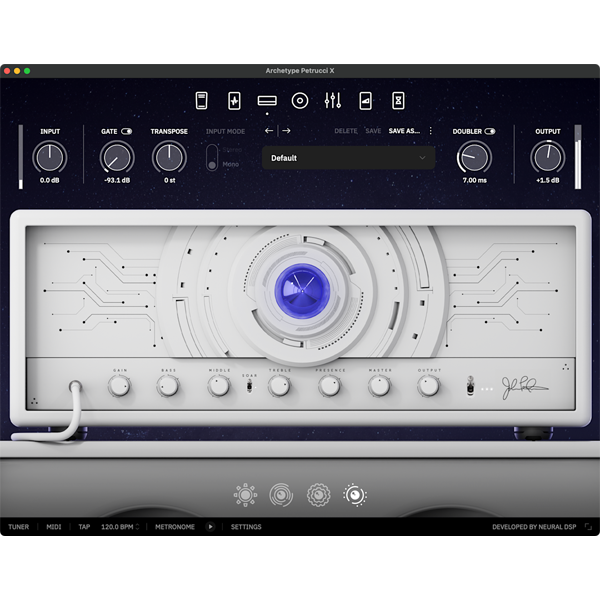Viewport: 600px width, 600px height.
Task: Toggle the Doubler switch
Action: pyautogui.click(x=489, y=131)
